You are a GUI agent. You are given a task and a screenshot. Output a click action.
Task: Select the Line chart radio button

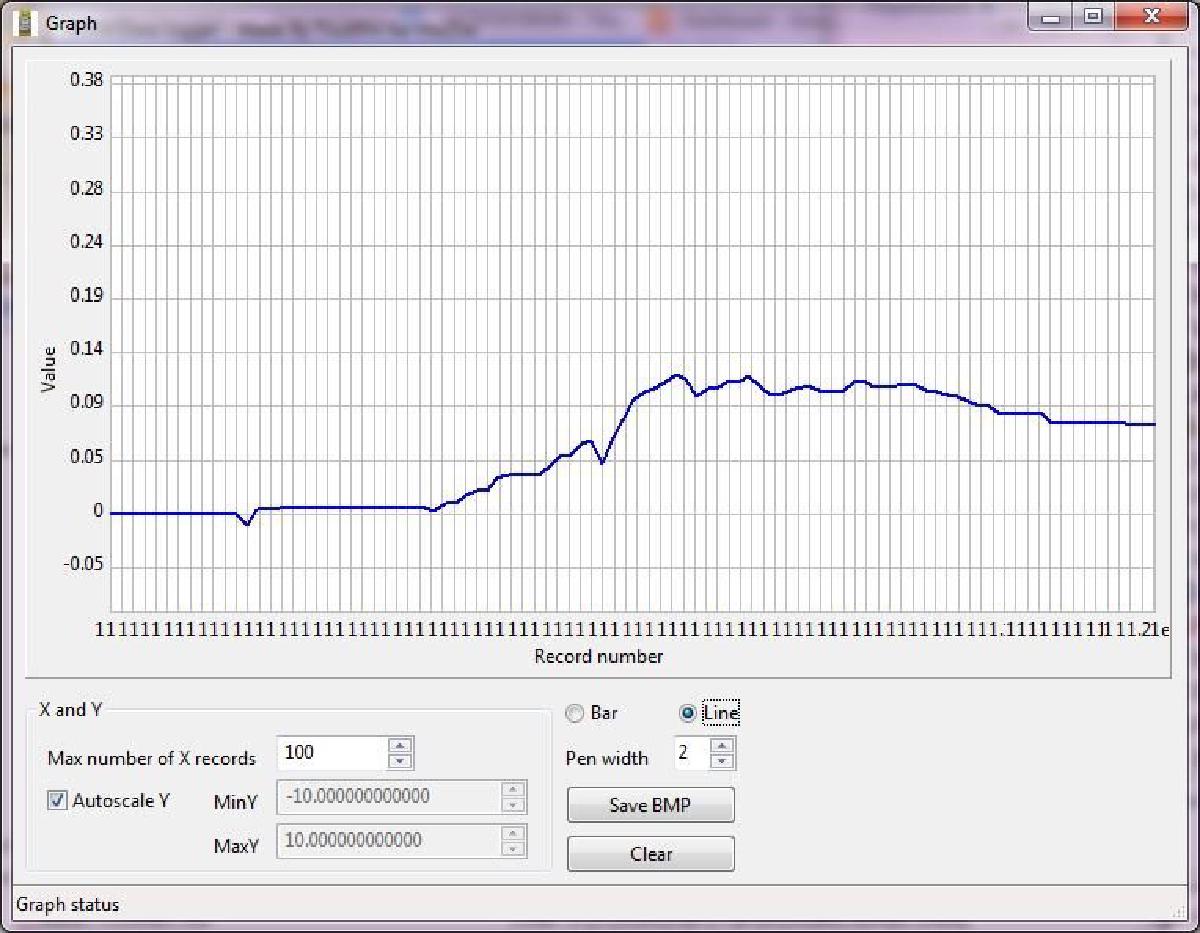pos(687,713)
